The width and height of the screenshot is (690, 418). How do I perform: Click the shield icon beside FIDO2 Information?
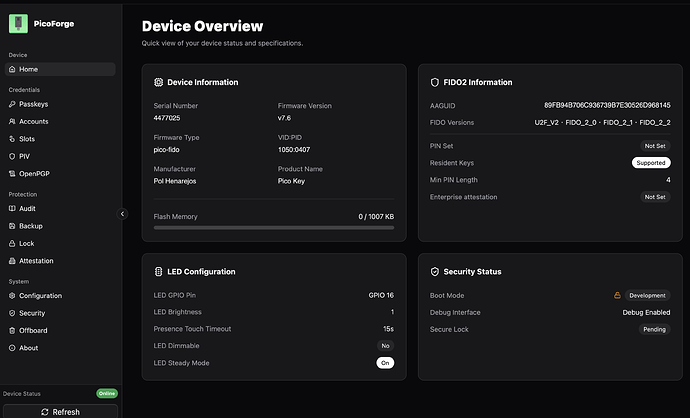coord(435,82)
